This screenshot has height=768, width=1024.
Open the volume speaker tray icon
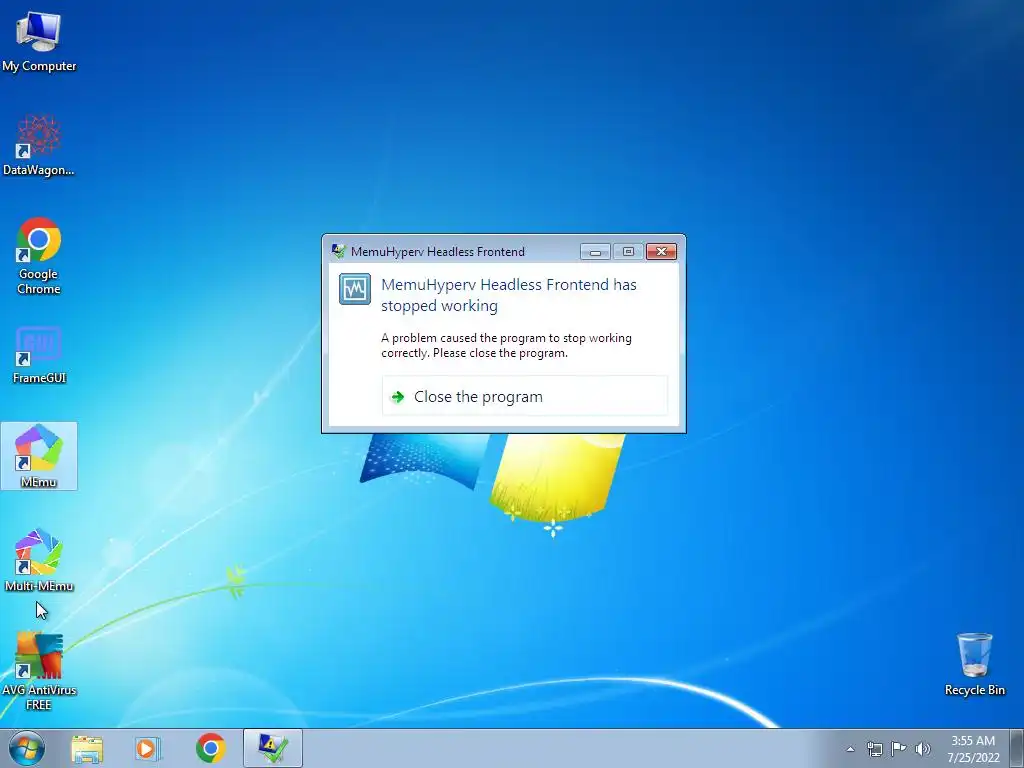[923, 749]
